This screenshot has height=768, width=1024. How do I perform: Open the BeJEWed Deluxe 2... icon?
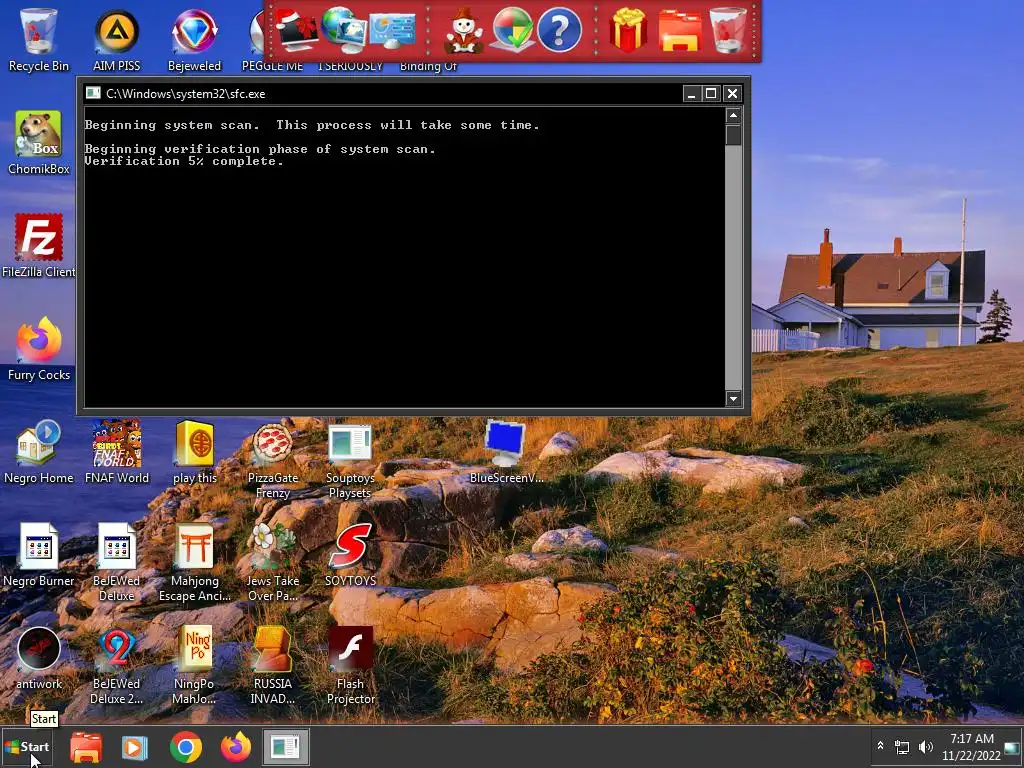116,665
